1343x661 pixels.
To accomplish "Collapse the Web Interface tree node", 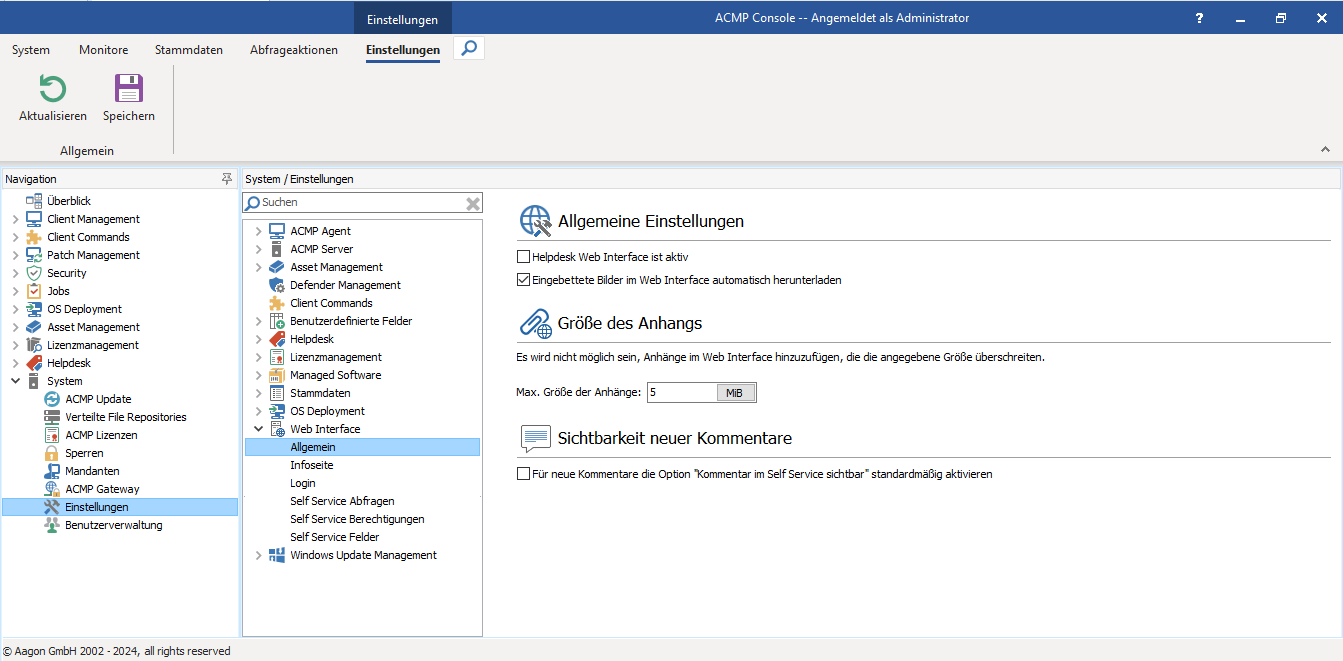I will click(259, 428).
